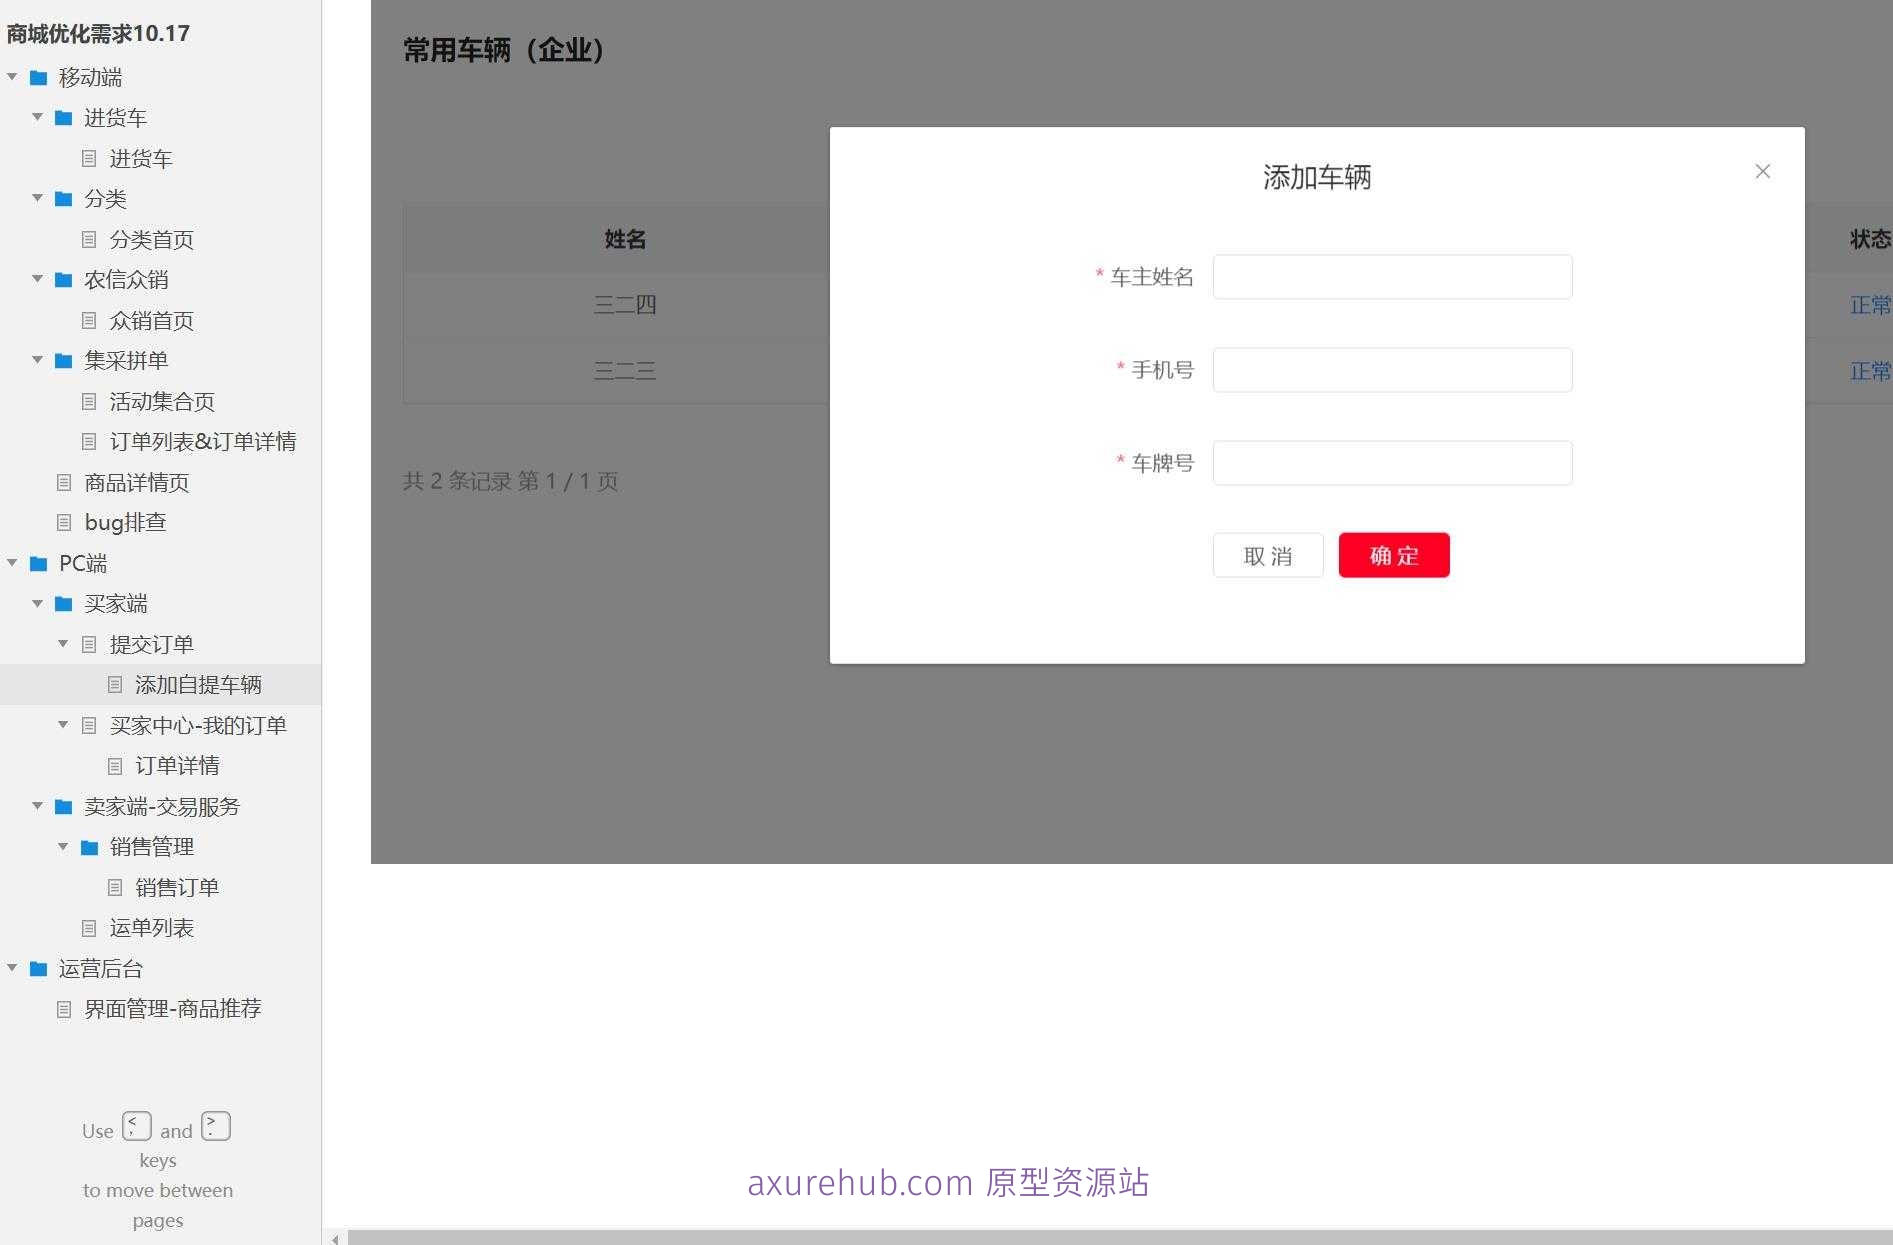Click the page icon next to 订单详情
The height and width of the screenshot is (1245, 1893).
(x=116, y=765)
